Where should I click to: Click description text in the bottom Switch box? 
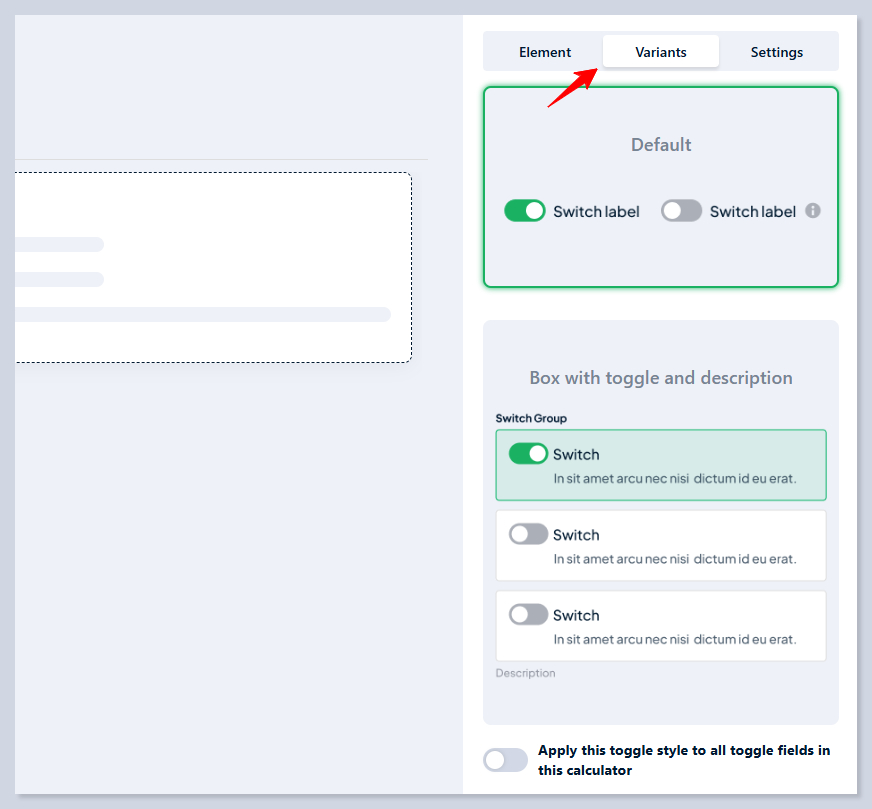click(675, 640)
